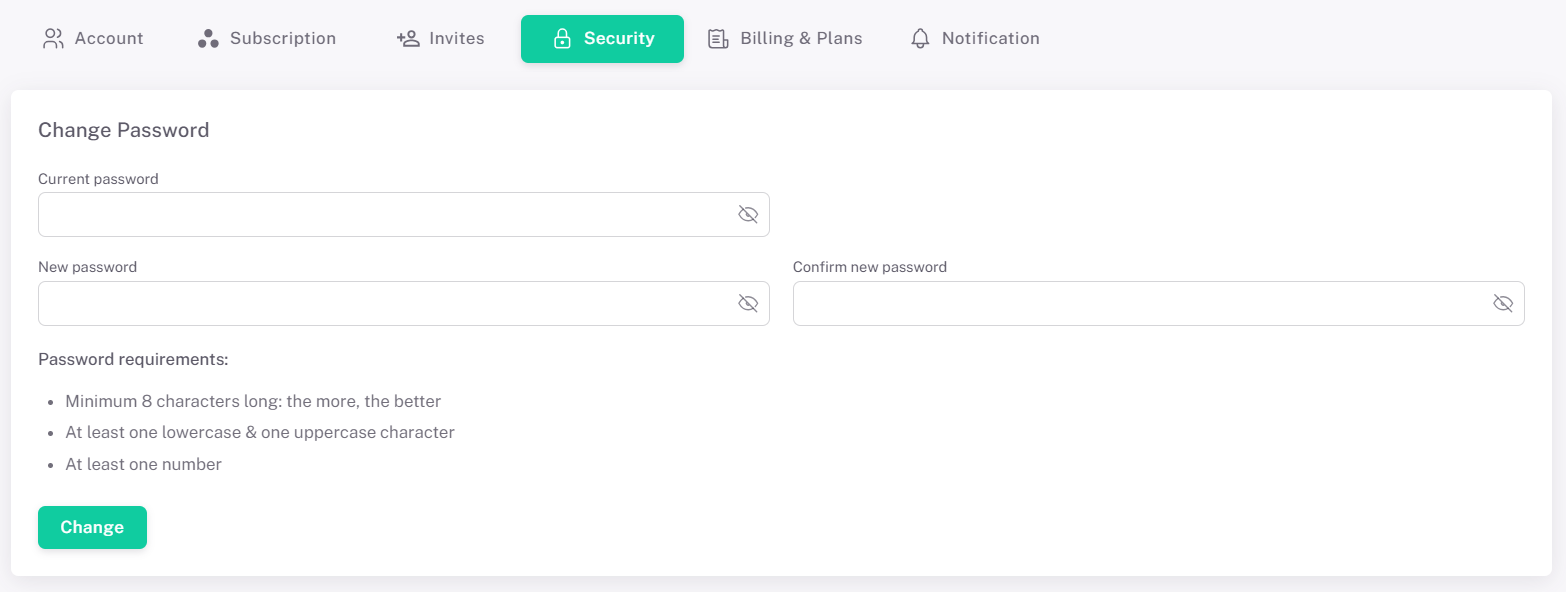Click the three-dots Subscription icon
Image resolution: width=1566 pixels, height=592 pixels.
[208, 39]
